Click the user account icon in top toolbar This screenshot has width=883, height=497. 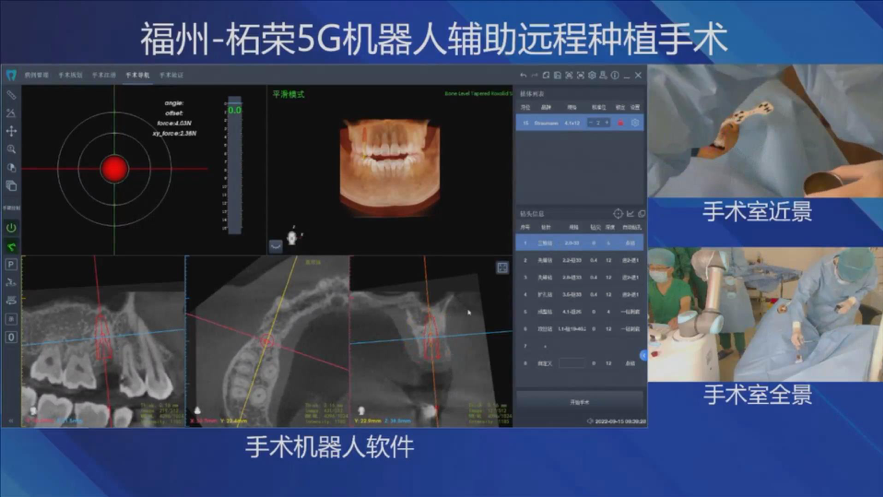[603, 75]
